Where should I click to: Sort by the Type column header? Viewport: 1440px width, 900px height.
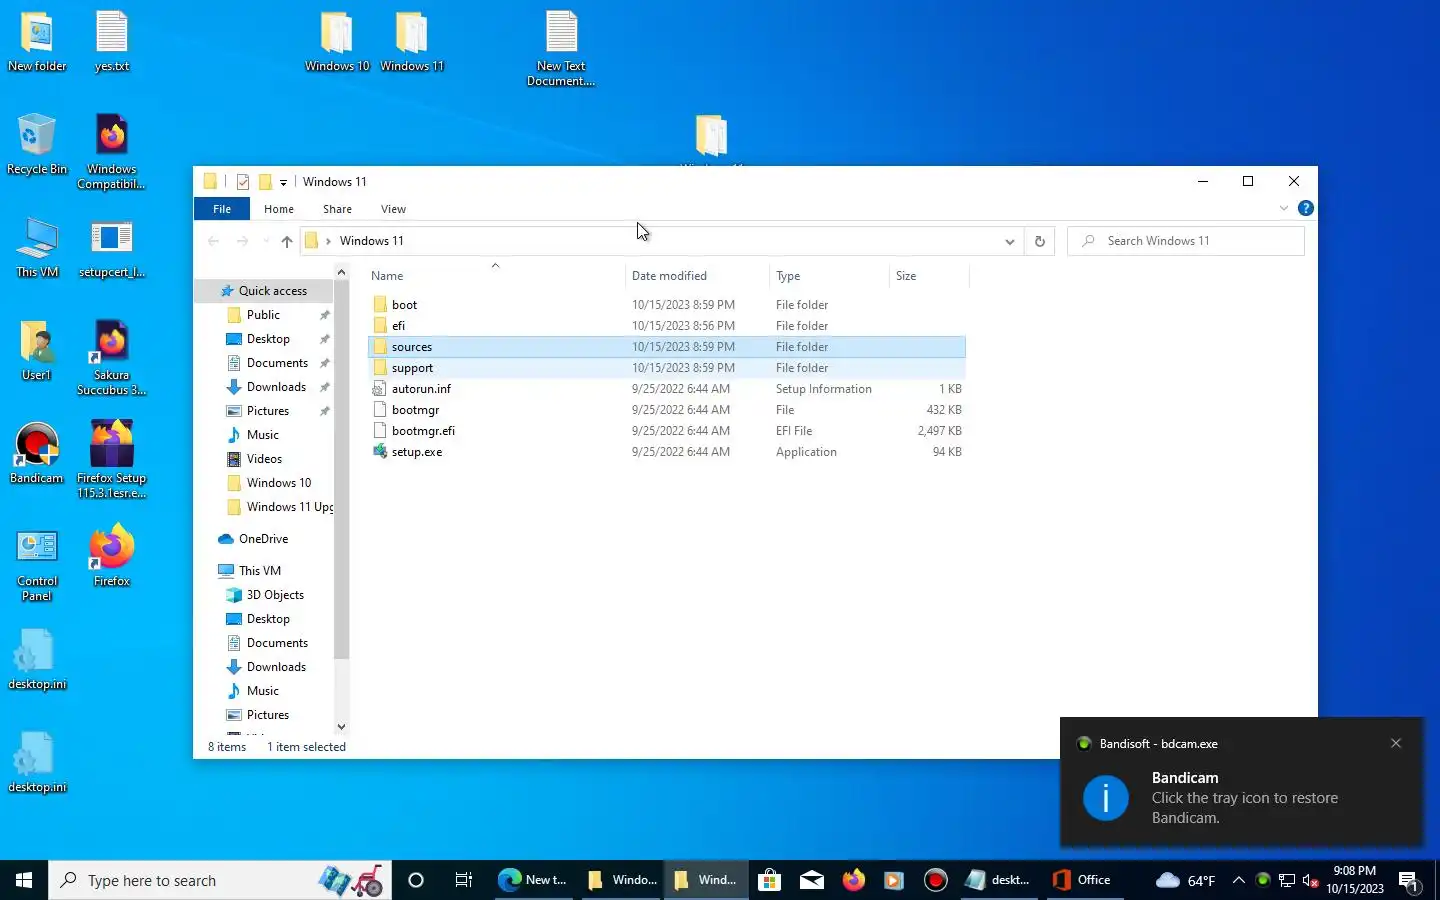click(x=829, y=276)
